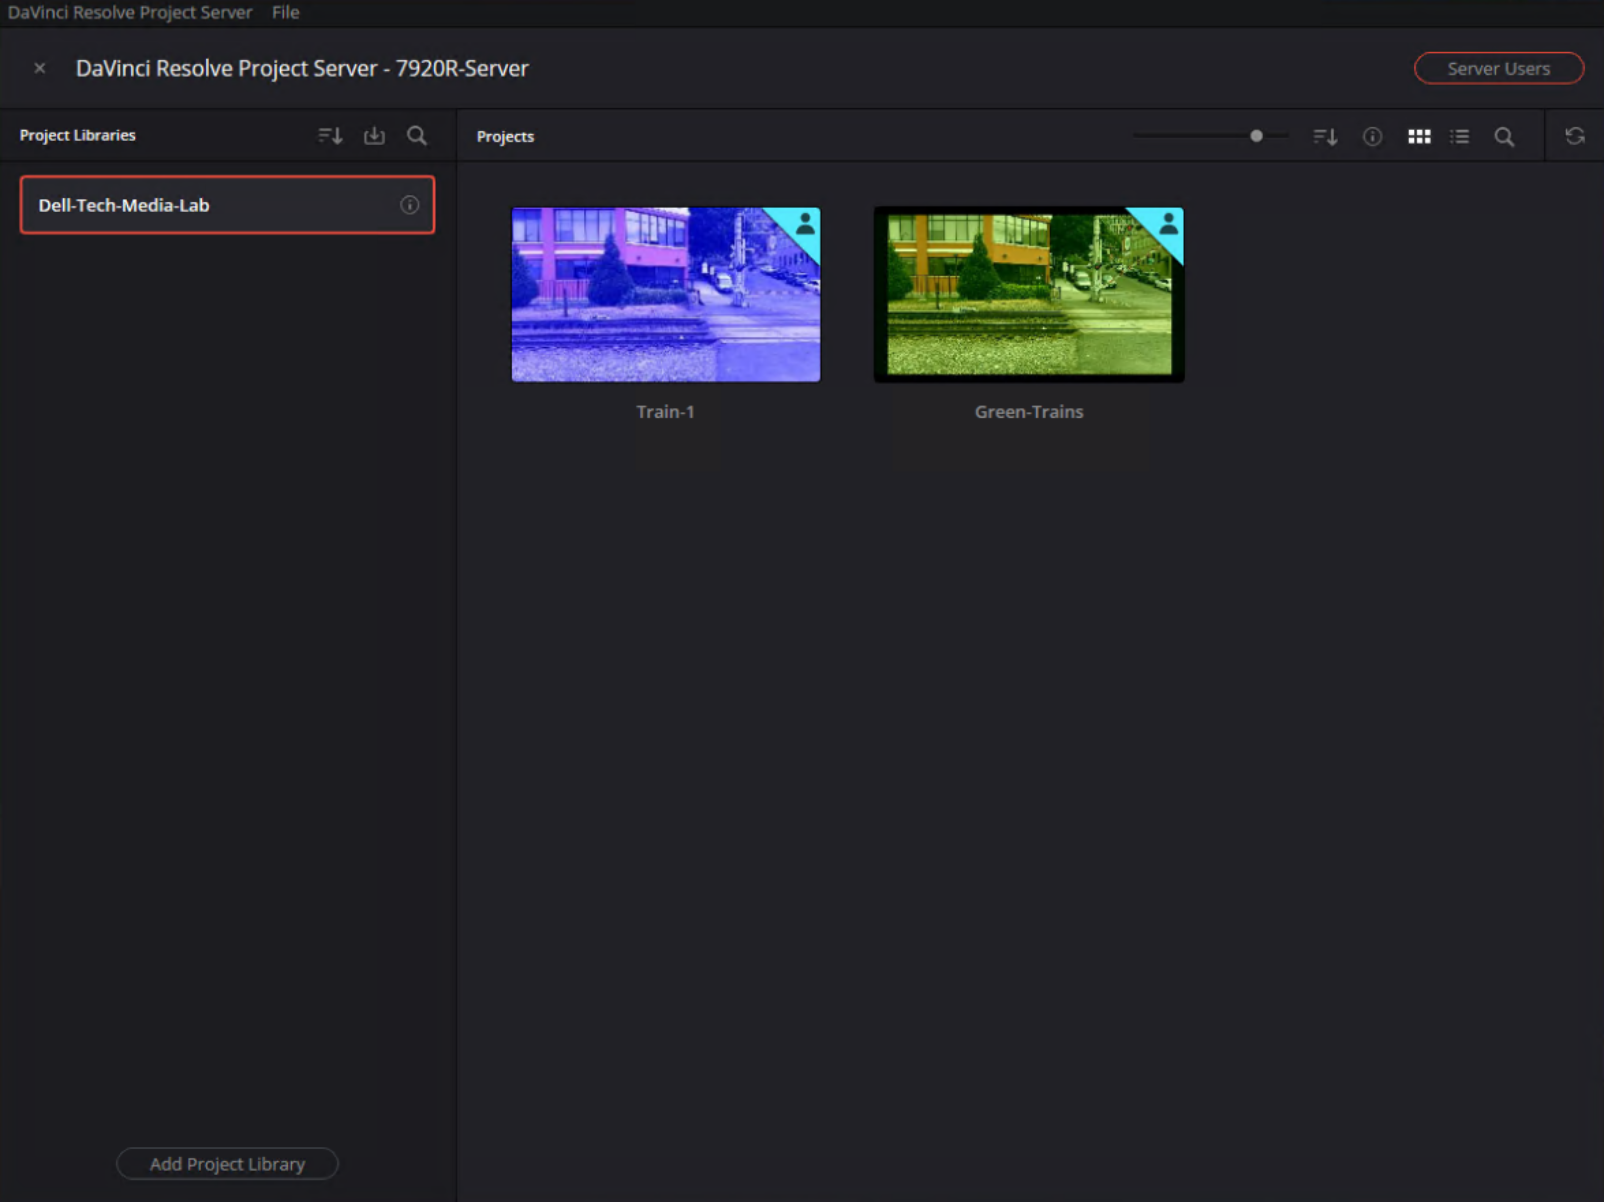Show project info using the Projects info icon
1604x1203 pixels.
(1373, 137)
